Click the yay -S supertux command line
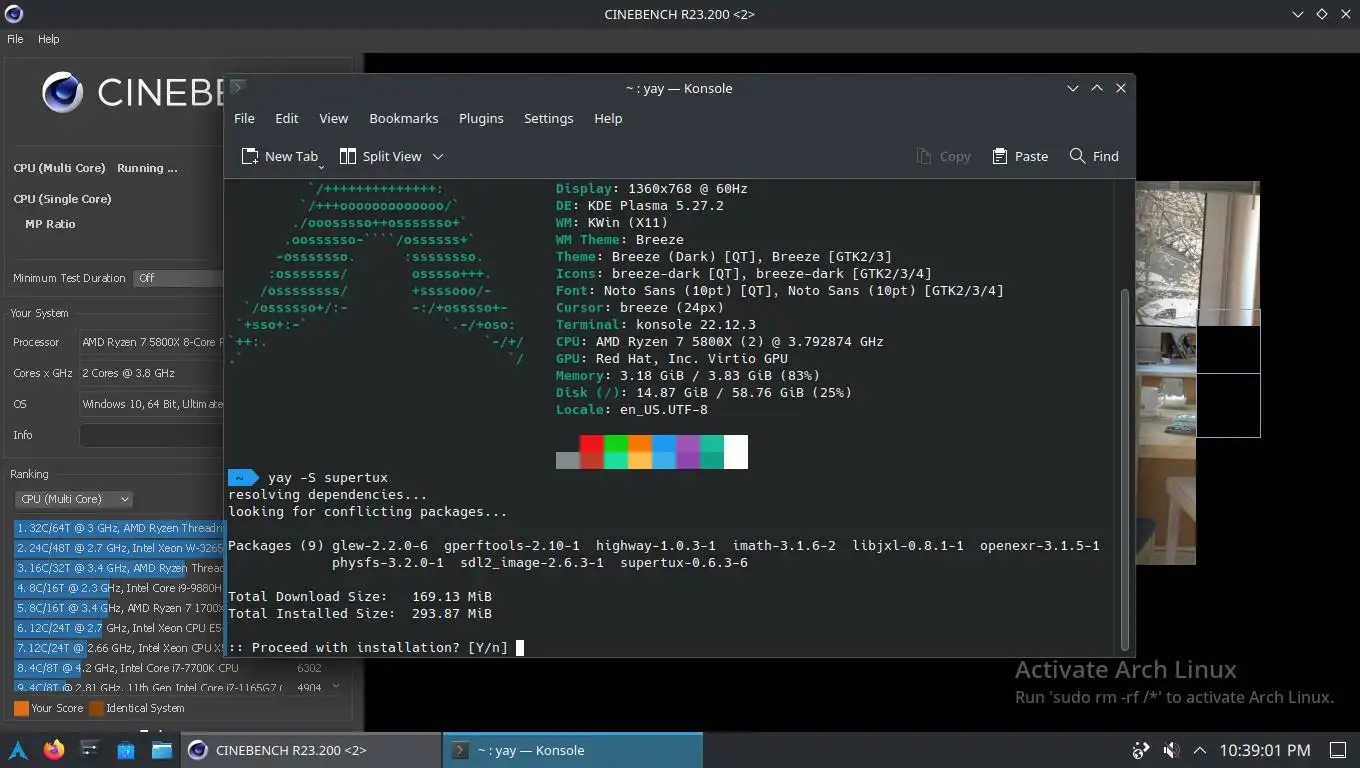Screen dimensions: 1360x768 click(328, 477)
